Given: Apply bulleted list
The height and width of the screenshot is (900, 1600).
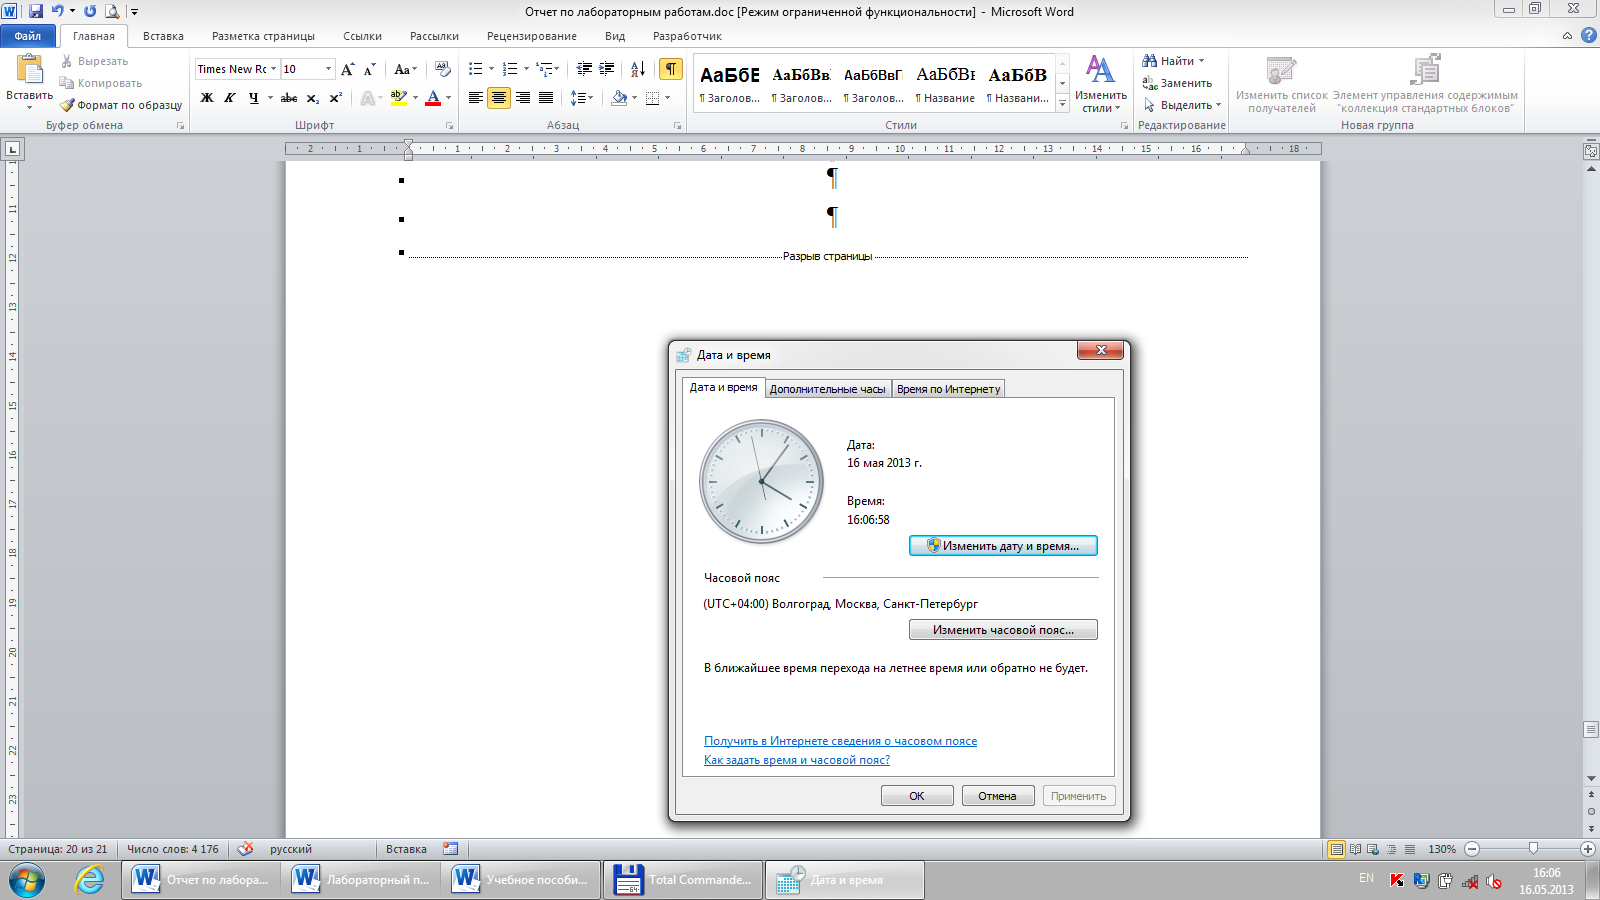Looking at the screenshot, I should point(475,69).
